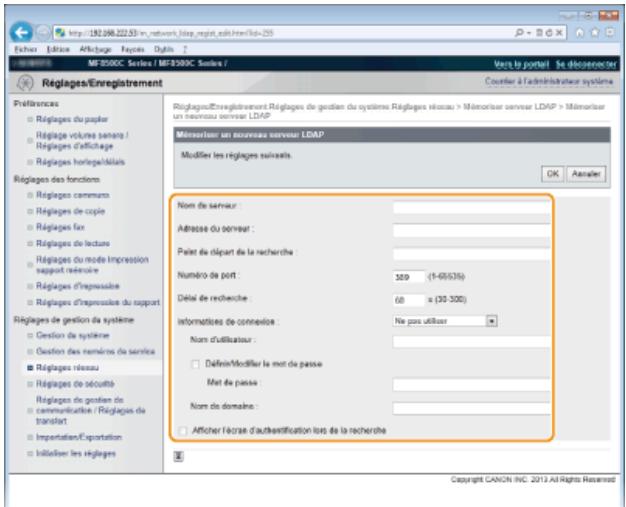Open Gestion des numéros de service

95,352
